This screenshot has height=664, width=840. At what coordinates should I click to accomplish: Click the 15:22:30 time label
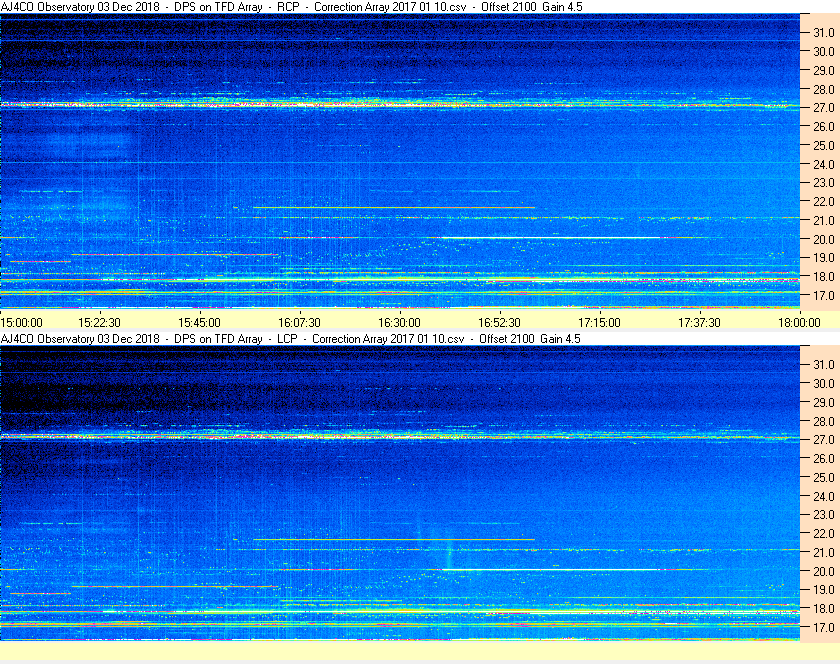(99, 323)
